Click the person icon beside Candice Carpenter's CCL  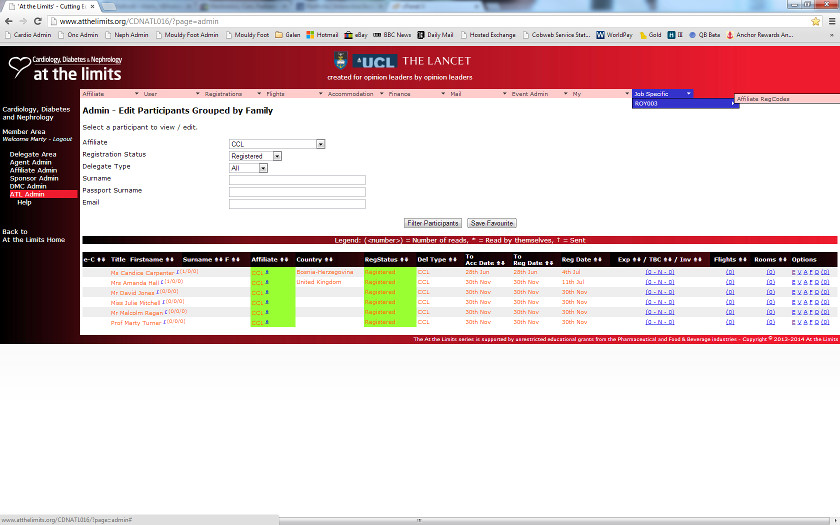tap(267, 272)
